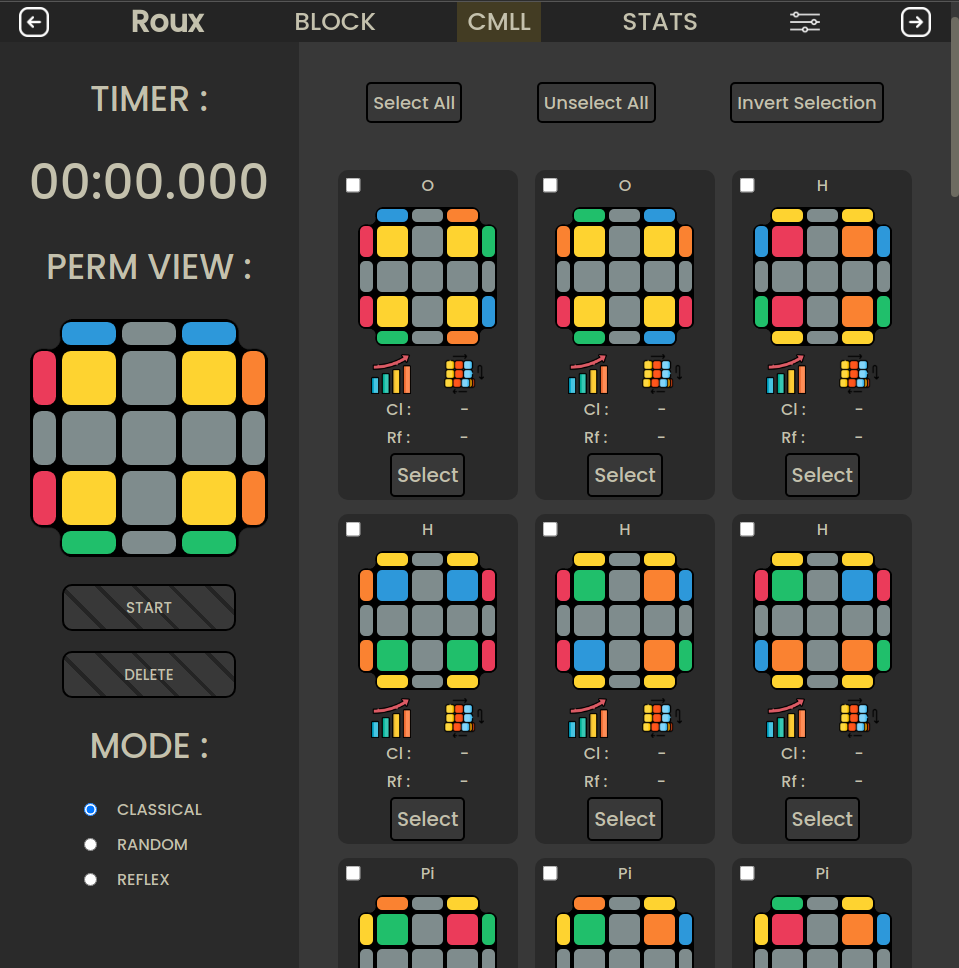The width and height of the screenshot is (959, 968).
Task: Select RANDOM mode radio button
Action: click(91, 845)
